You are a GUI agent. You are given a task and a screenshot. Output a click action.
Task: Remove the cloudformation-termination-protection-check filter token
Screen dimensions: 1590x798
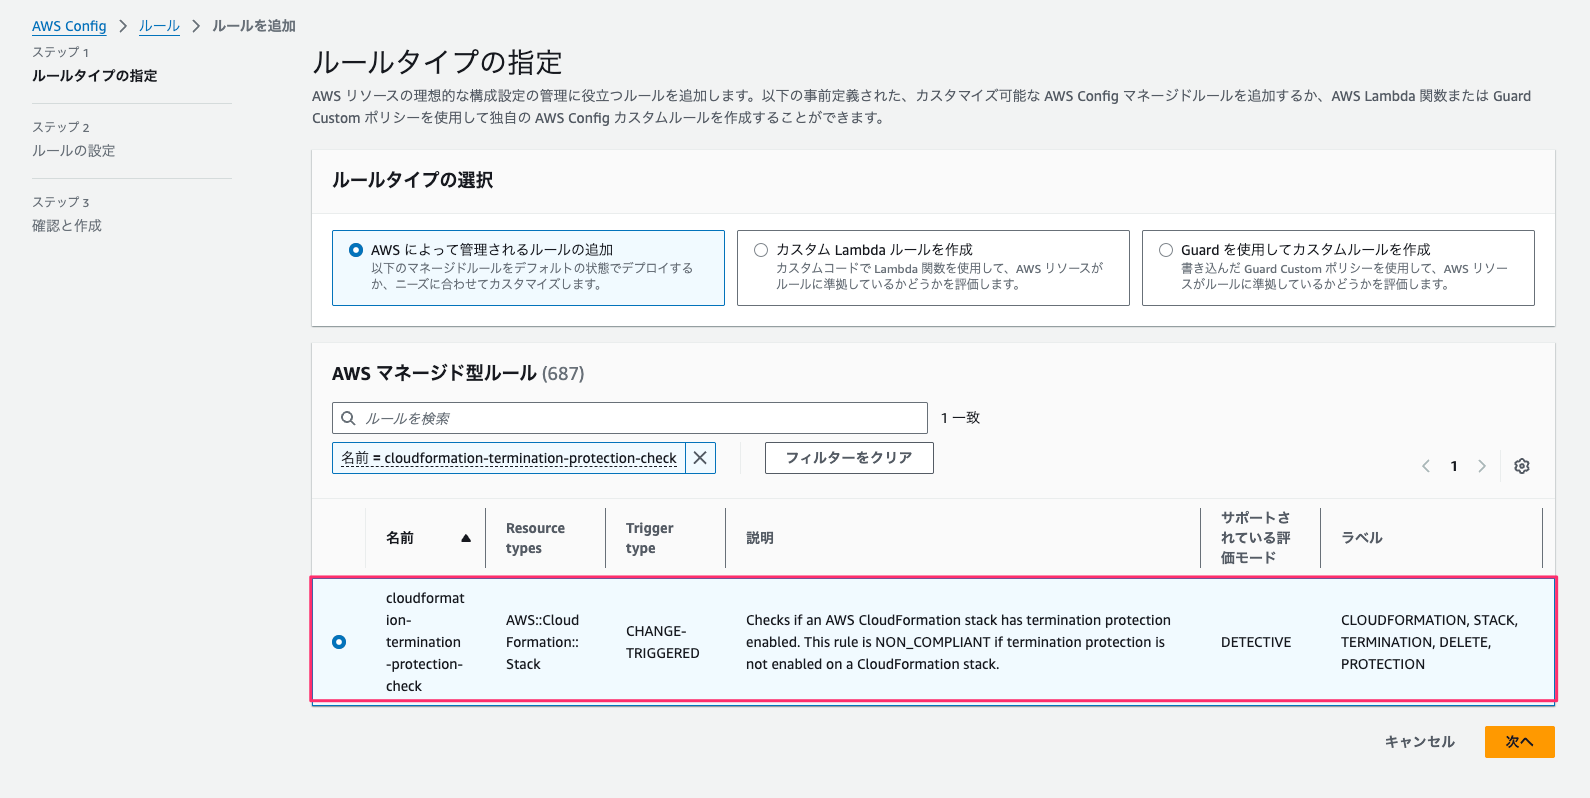click(x=700, y=458)
